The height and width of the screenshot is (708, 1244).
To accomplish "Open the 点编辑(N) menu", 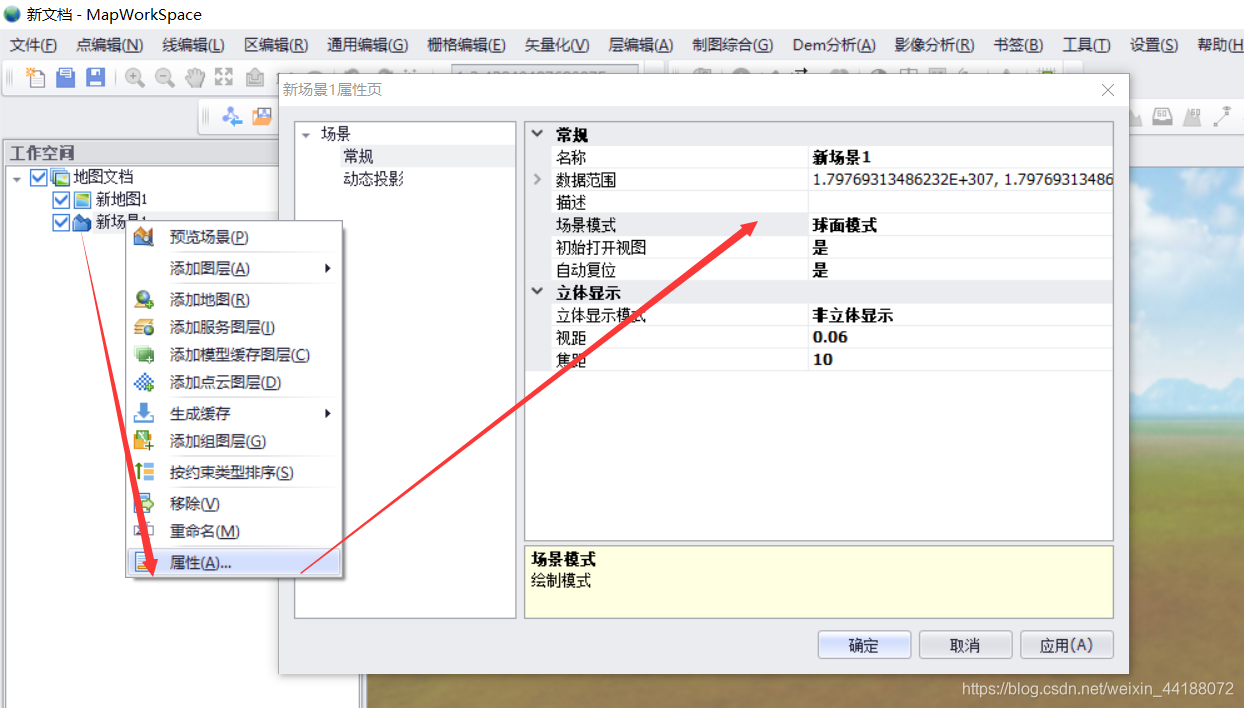I will [x=110, y=45].
